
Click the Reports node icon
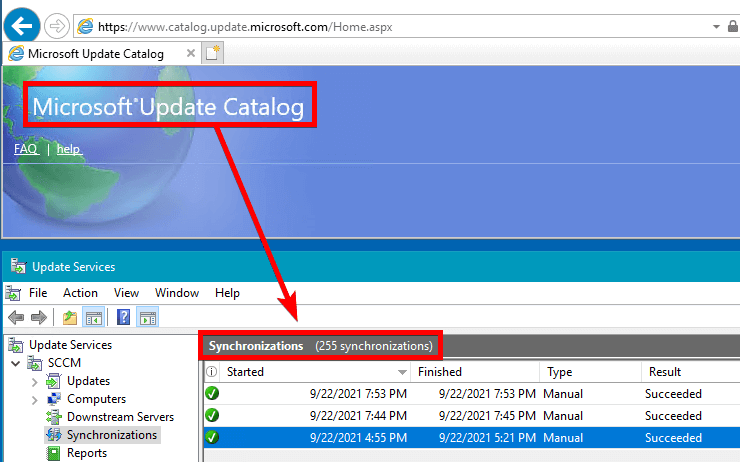54,453
